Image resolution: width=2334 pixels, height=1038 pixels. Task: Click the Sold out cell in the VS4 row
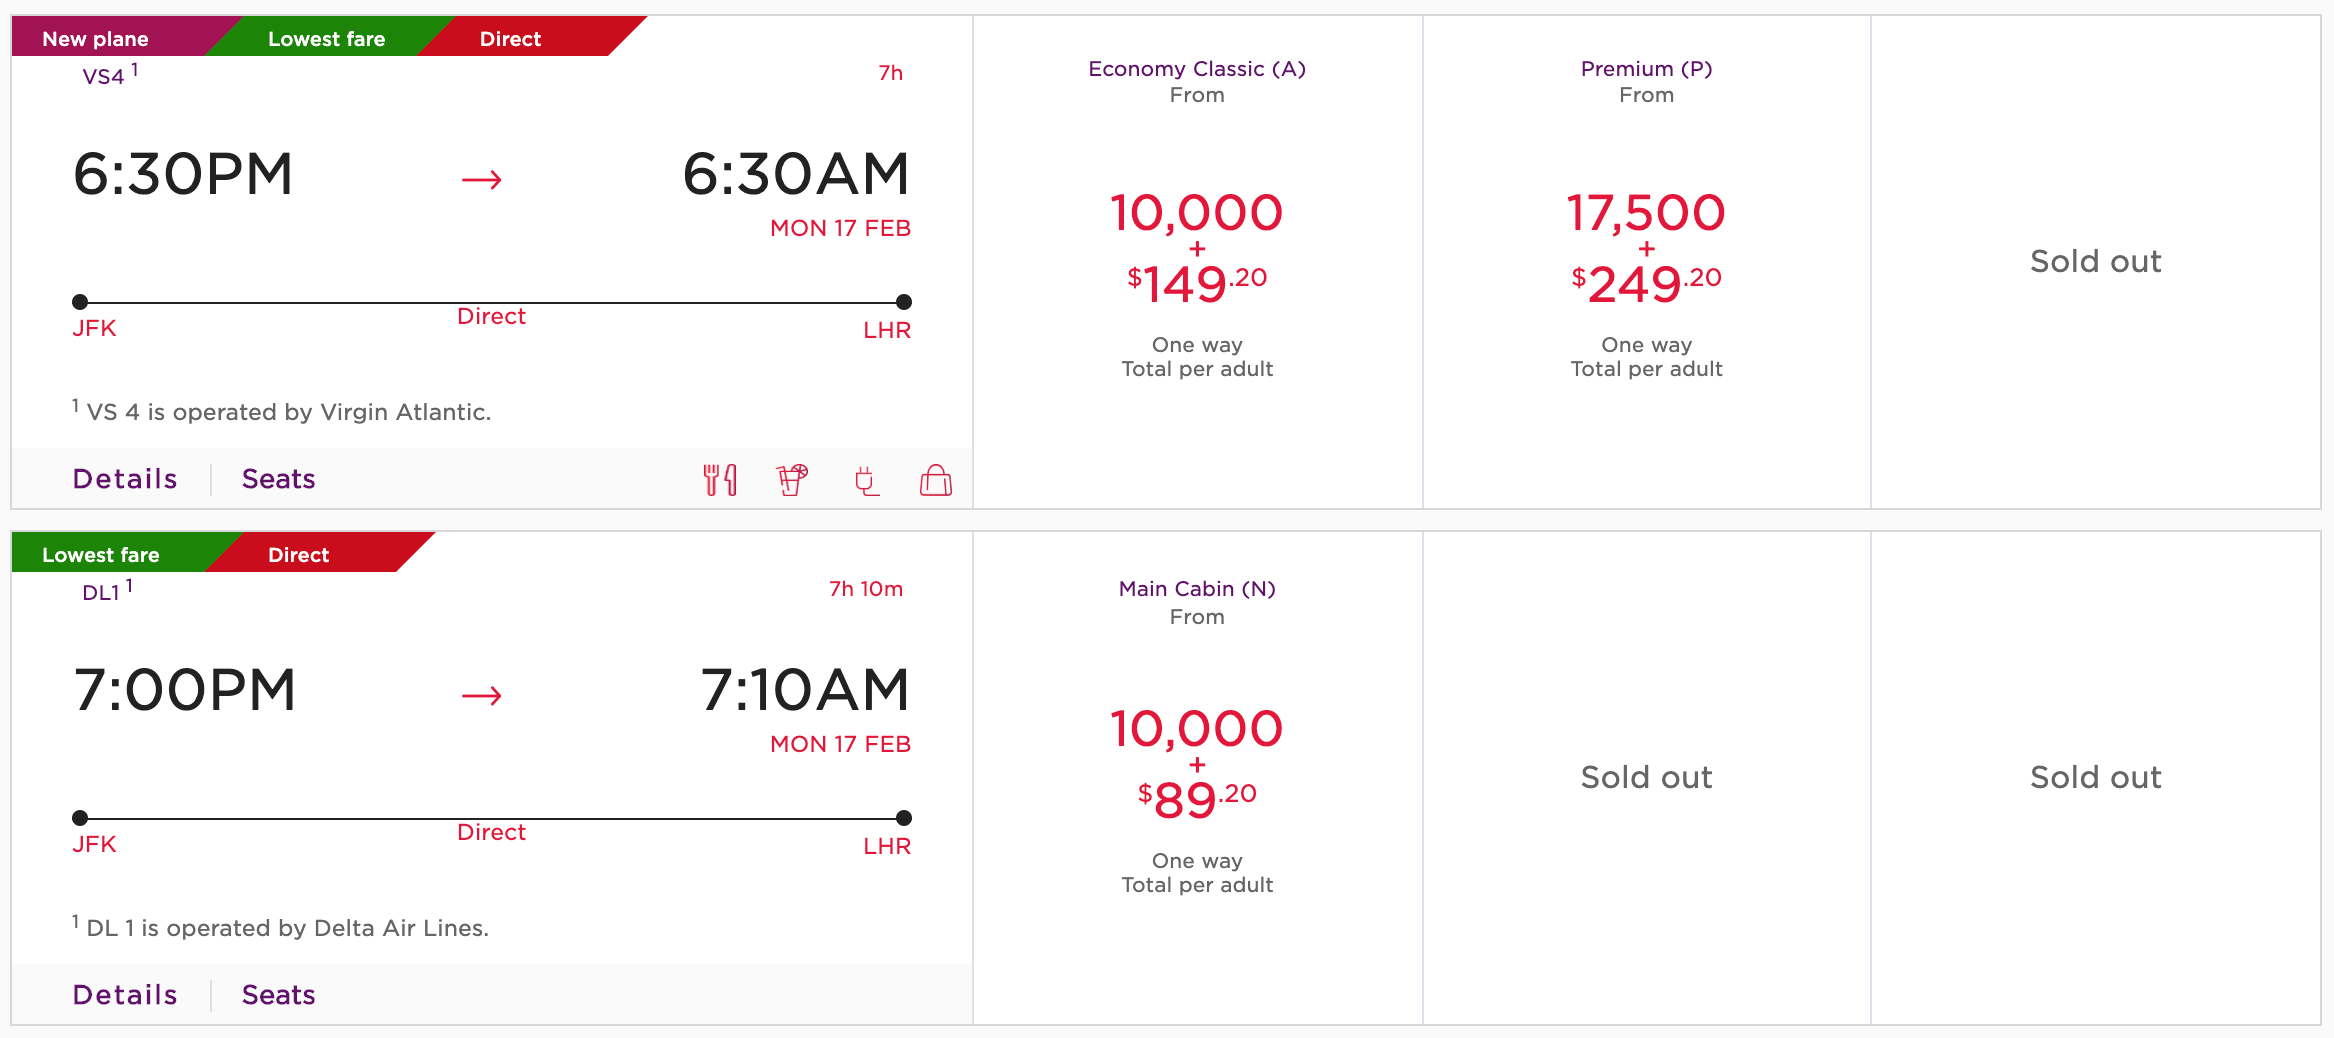tap(2095, 261)
